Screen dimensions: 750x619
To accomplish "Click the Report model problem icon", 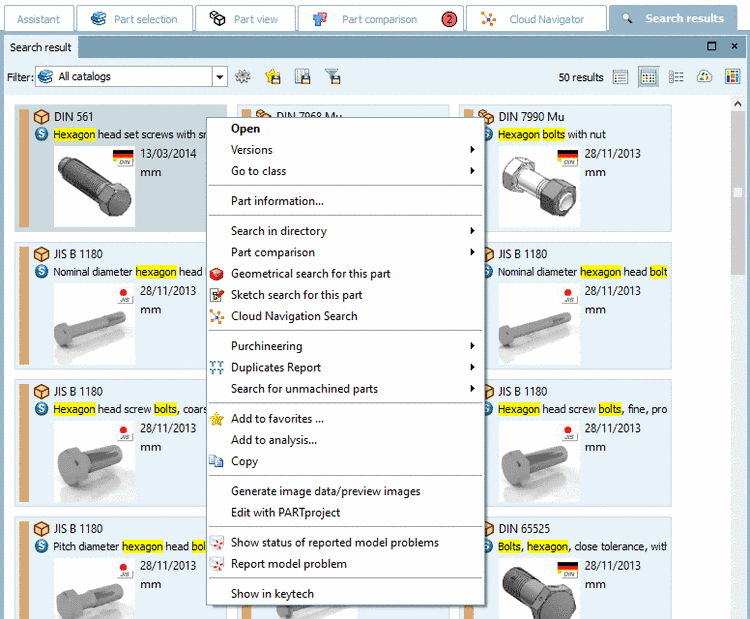I will pyautogui.click(x=217, y=564).
